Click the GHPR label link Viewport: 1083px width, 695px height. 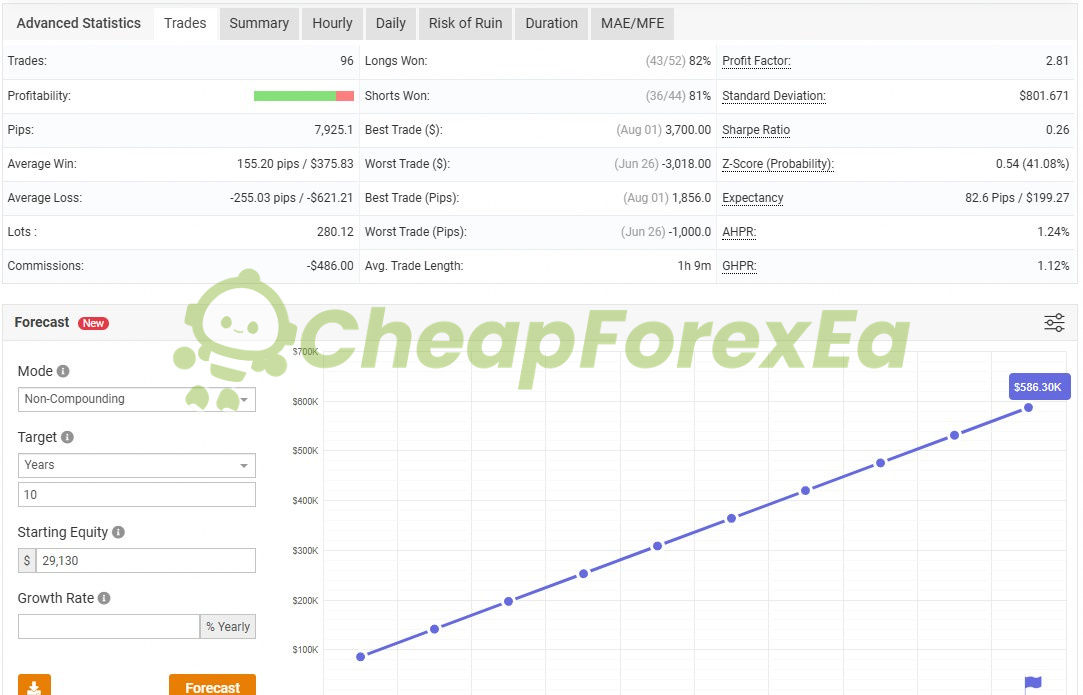(739, 266)
